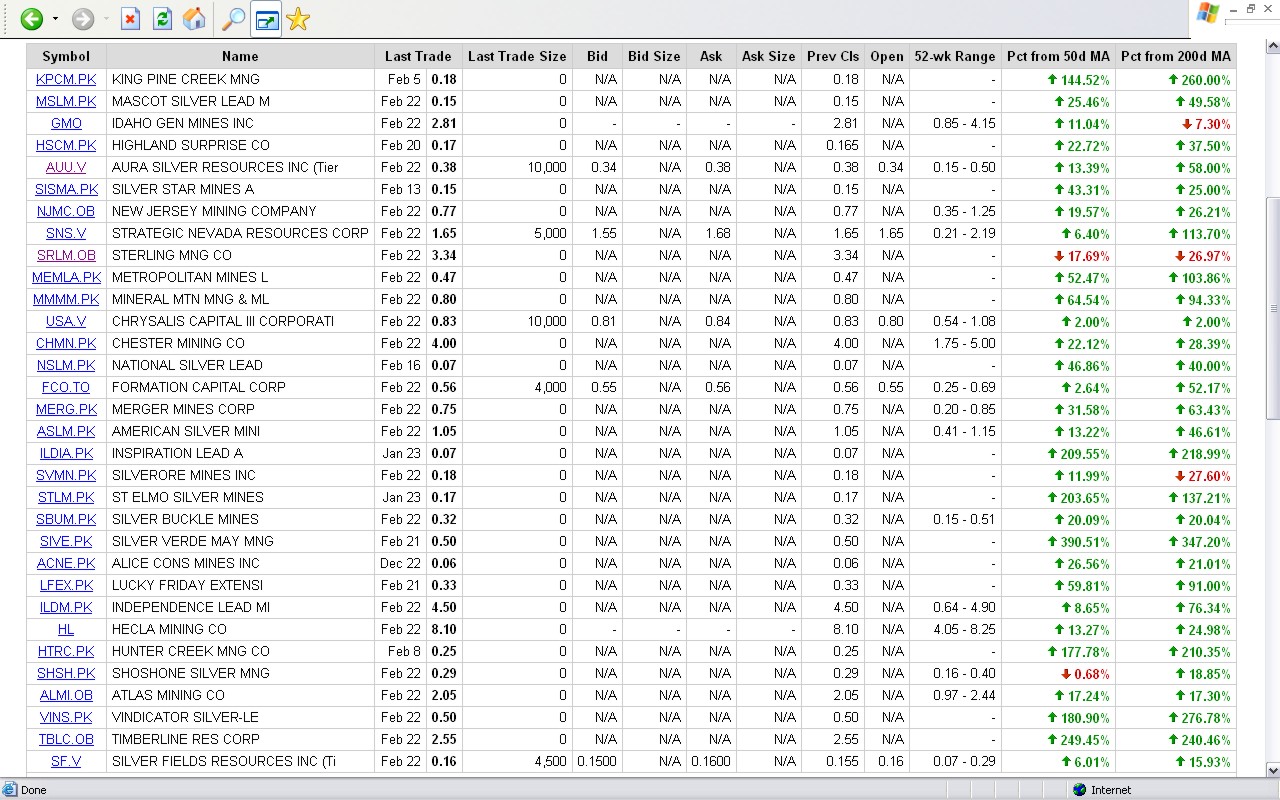Open the MMMM.PK symbol link
The image size is (1280, 800).
[x=66, y=299]
